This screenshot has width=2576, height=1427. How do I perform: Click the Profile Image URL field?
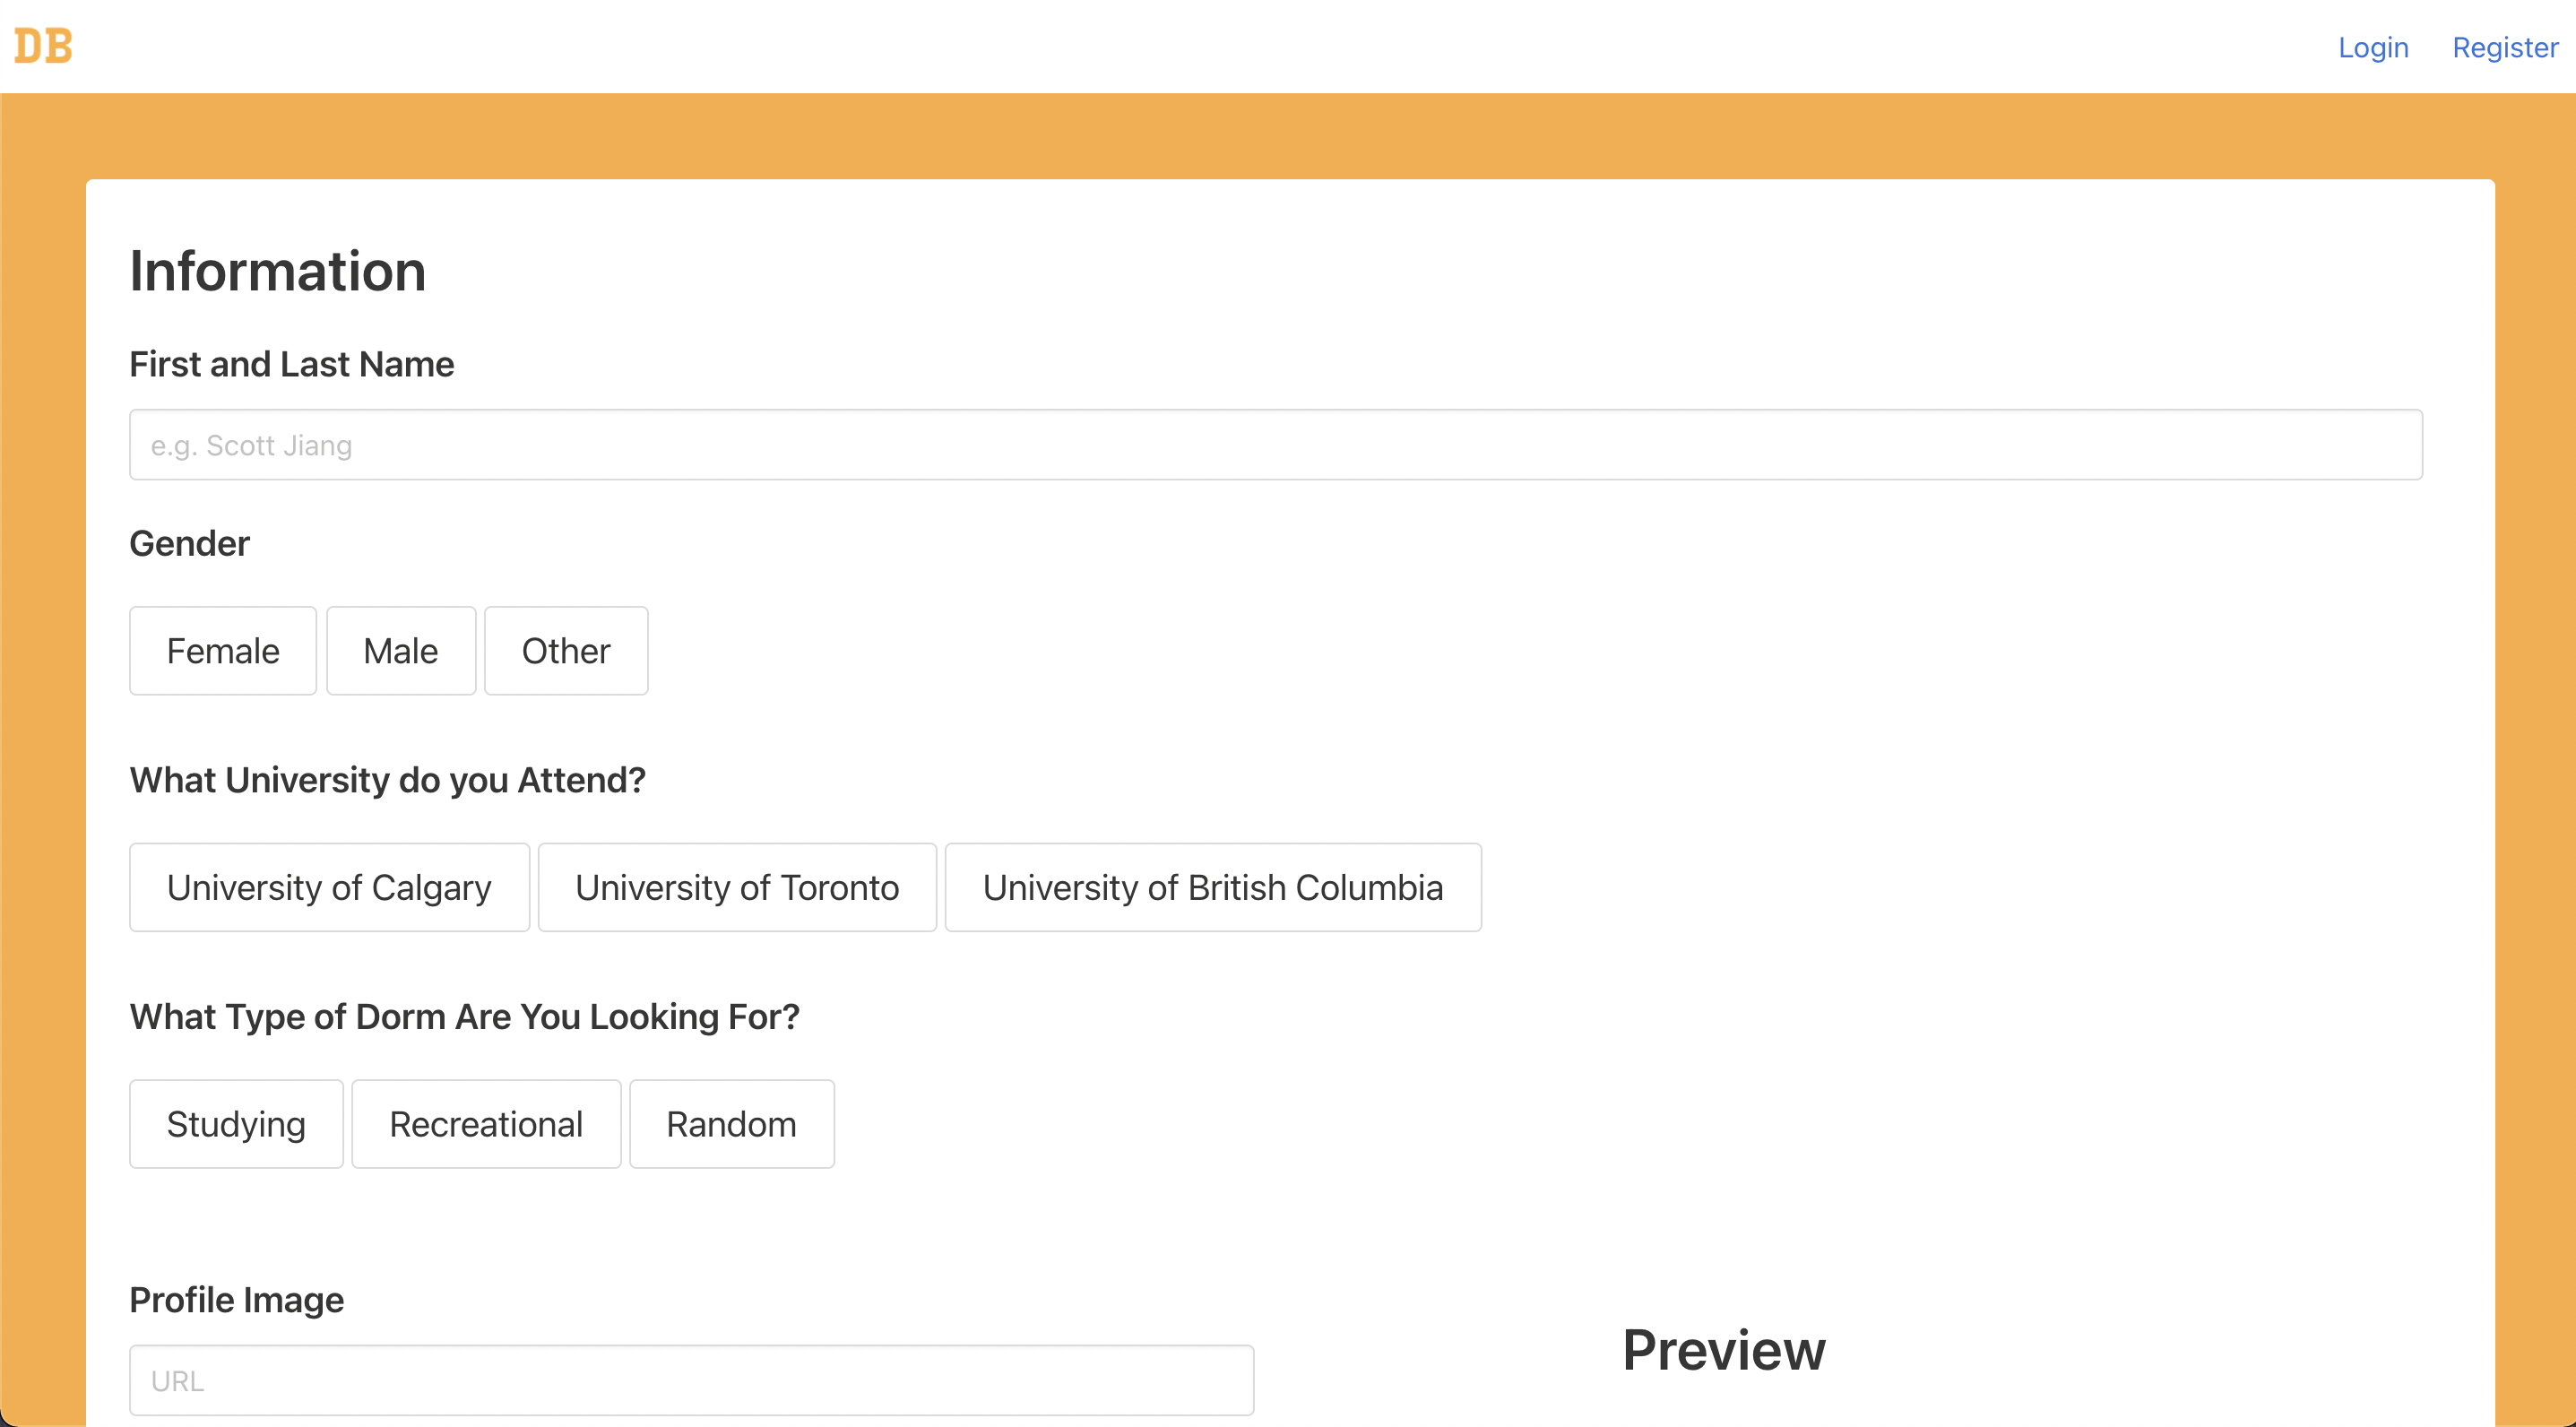tap(691, 1379)
